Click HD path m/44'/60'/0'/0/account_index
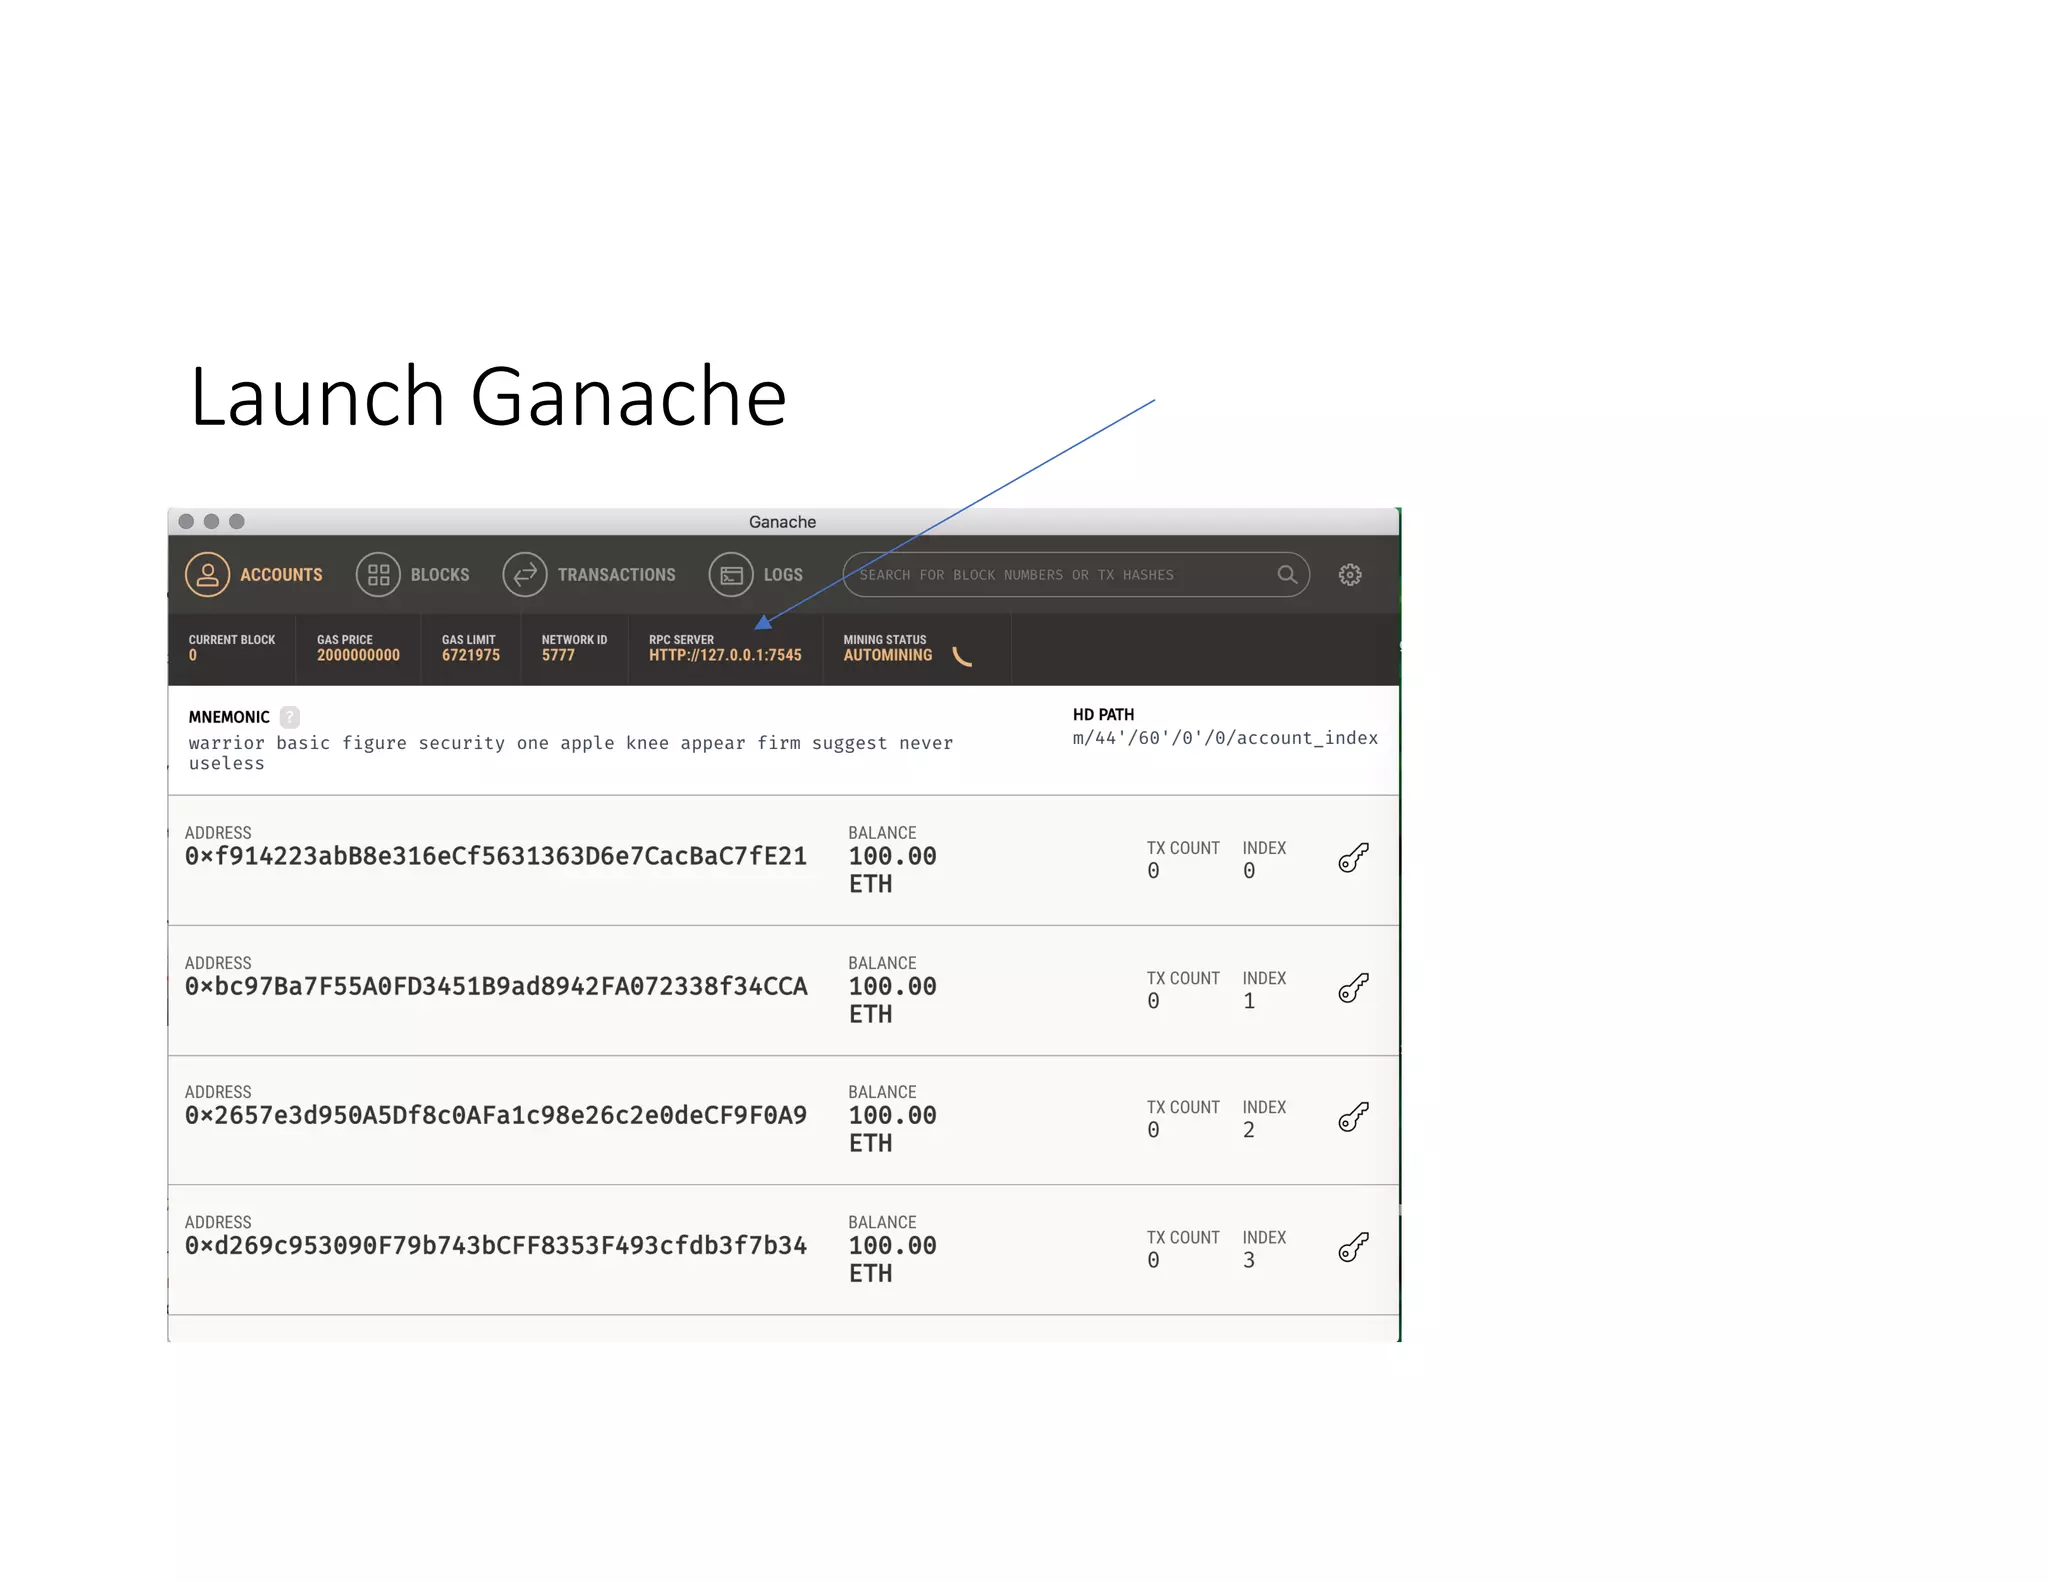The height and width of the screenshot is (1582, 2048). (x=1225, y=738)
